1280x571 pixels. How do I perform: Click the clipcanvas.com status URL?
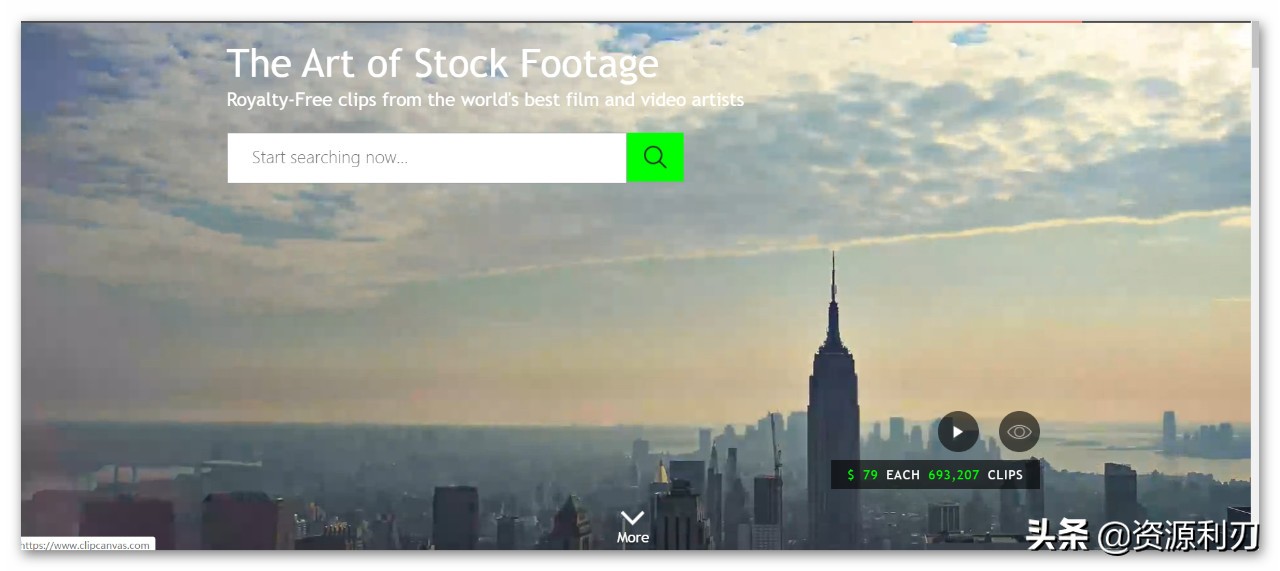(x=87, y=545)
